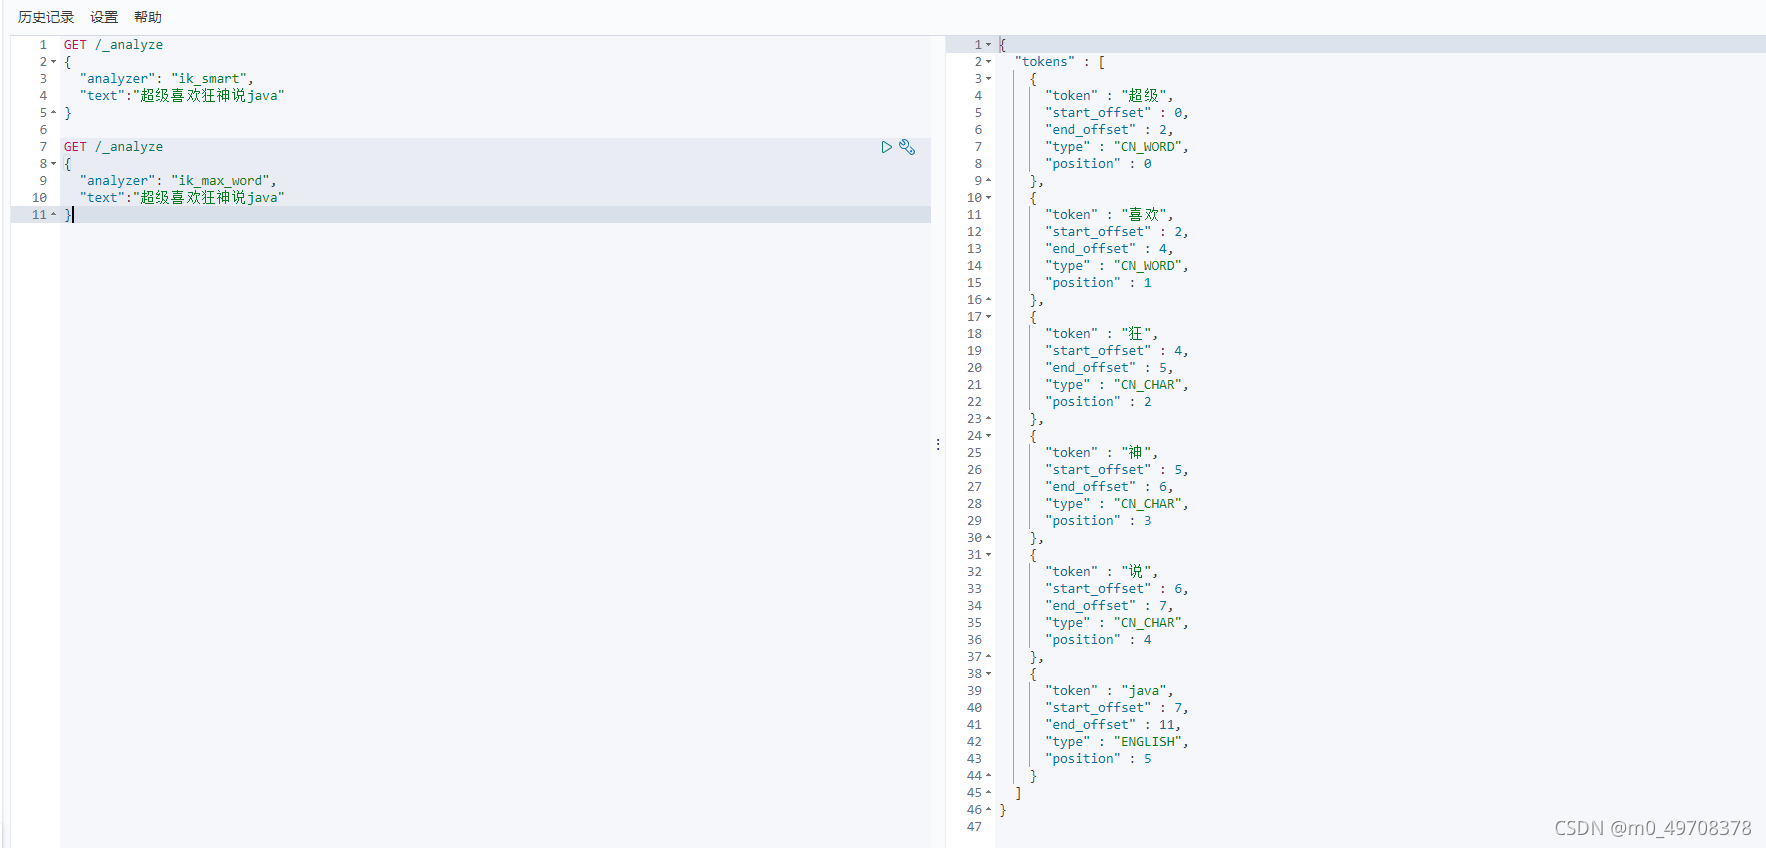Fold the root object at output line 1
Screen dimensions: 1766x848
click(989, 45)
